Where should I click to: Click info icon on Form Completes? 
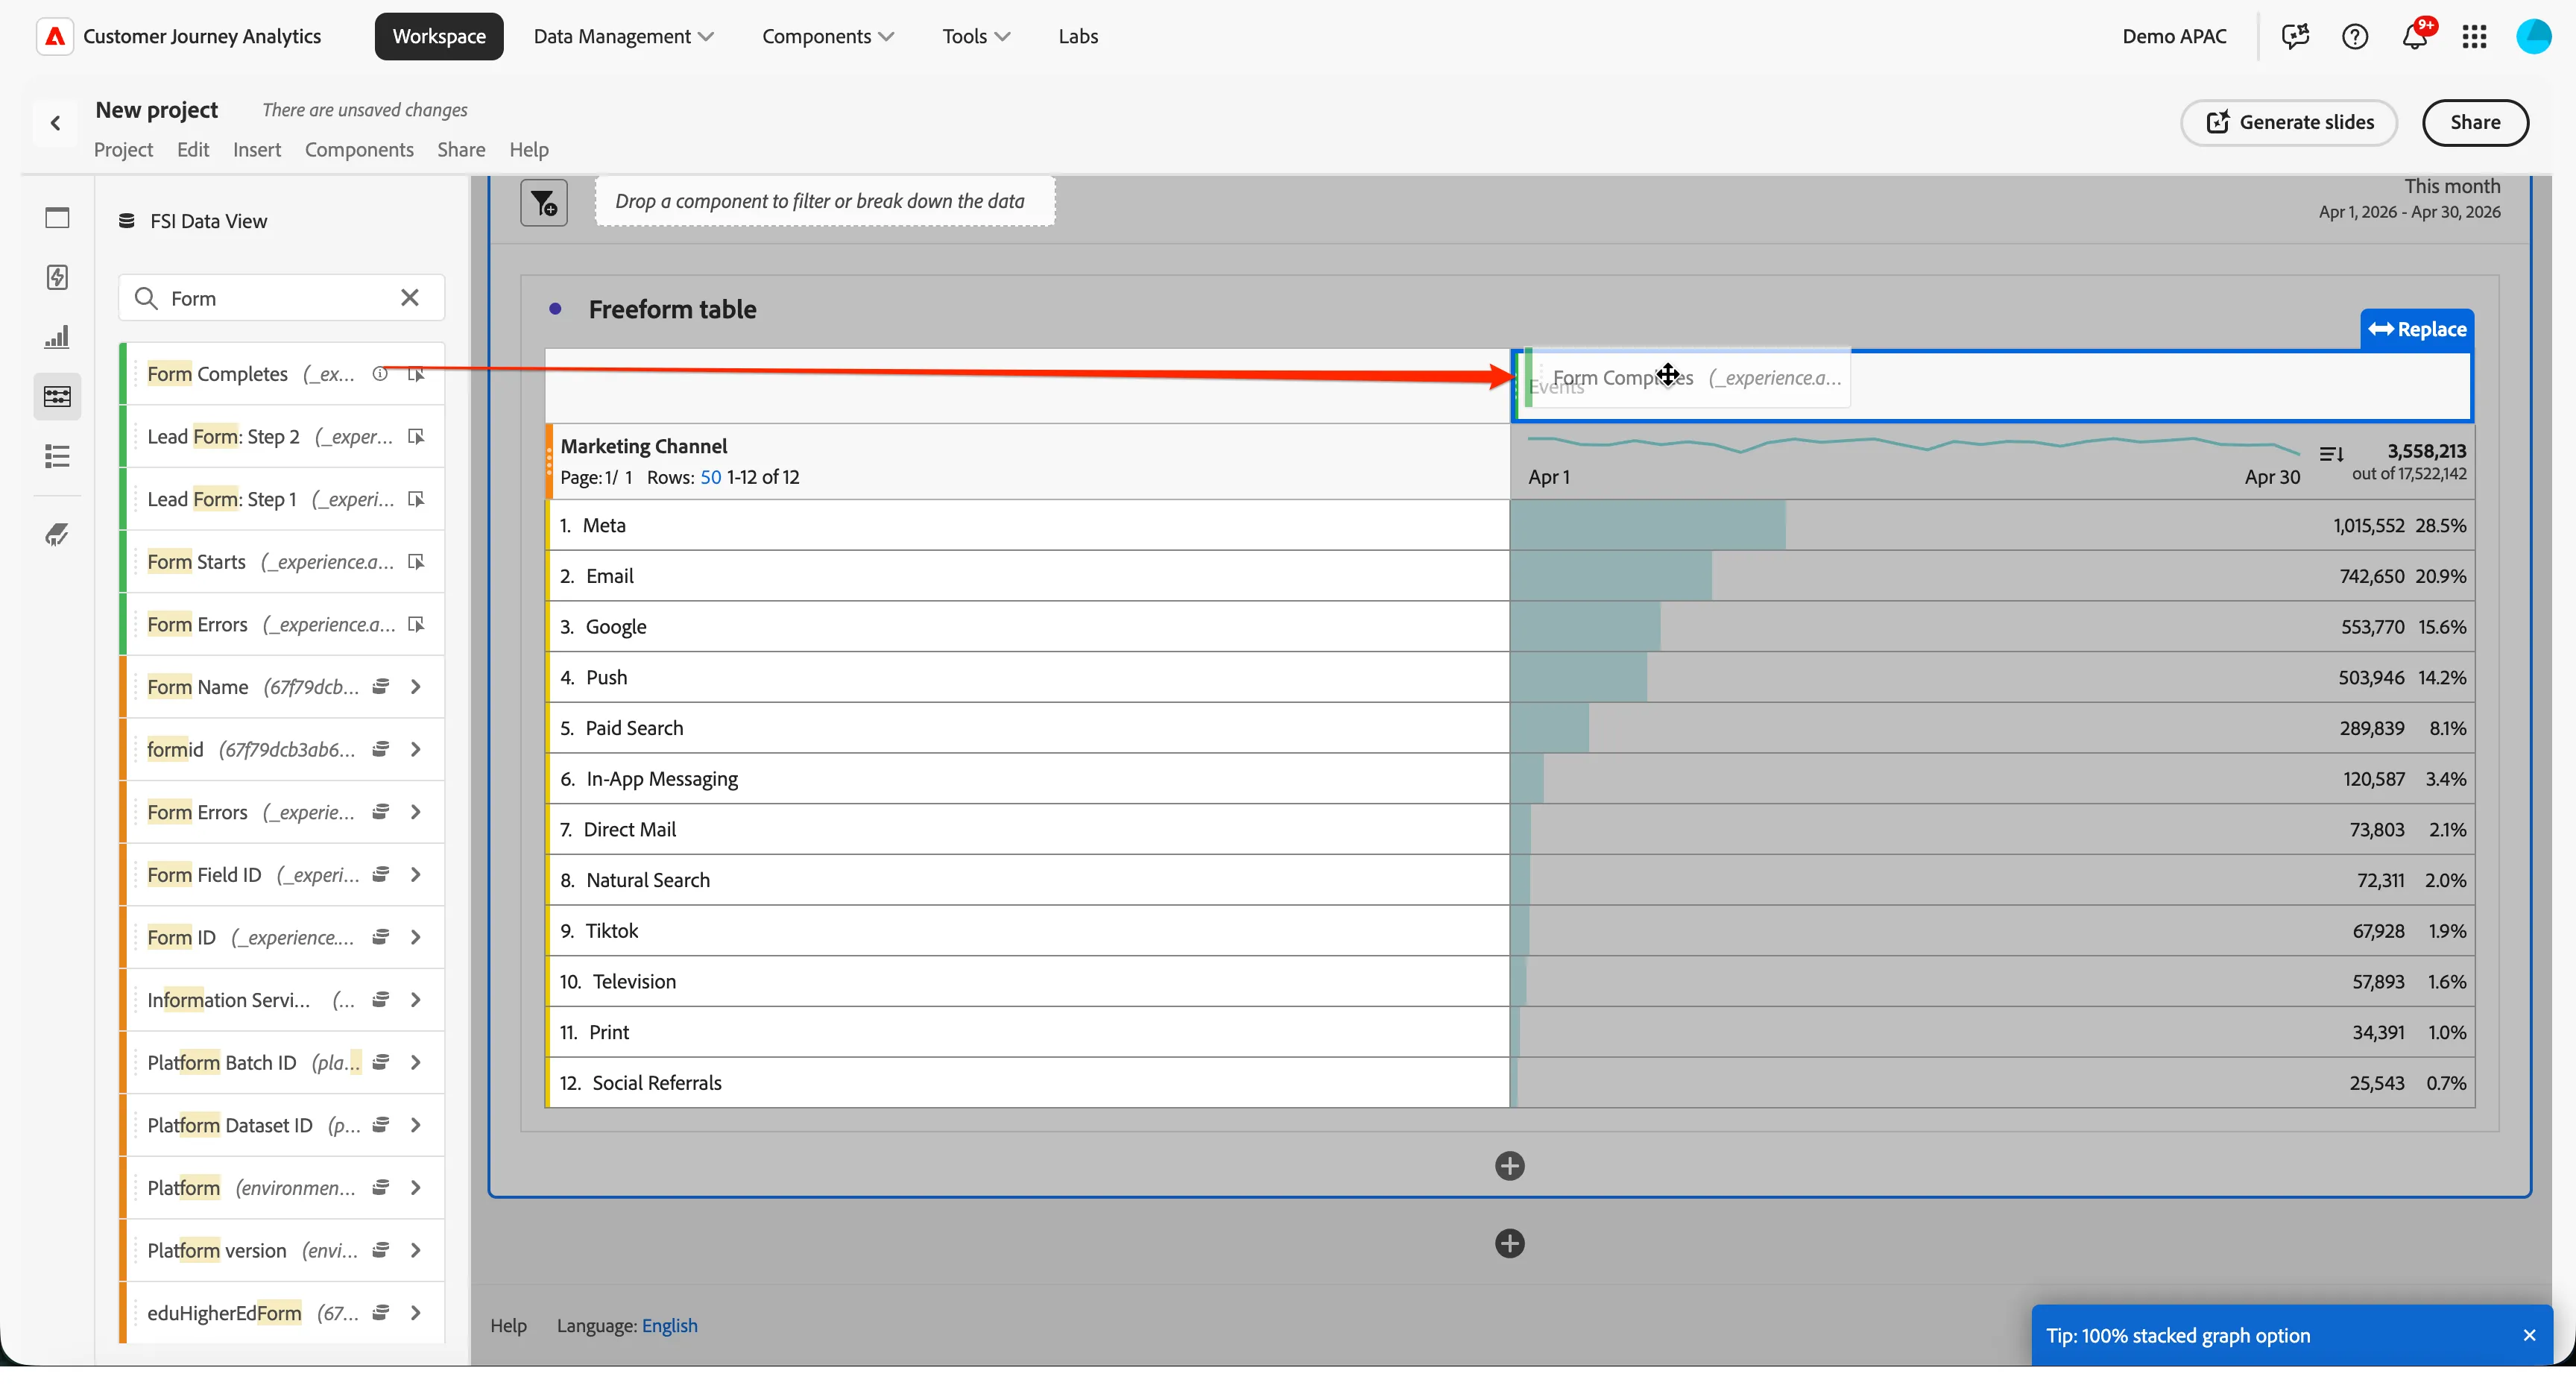point(380,374)
